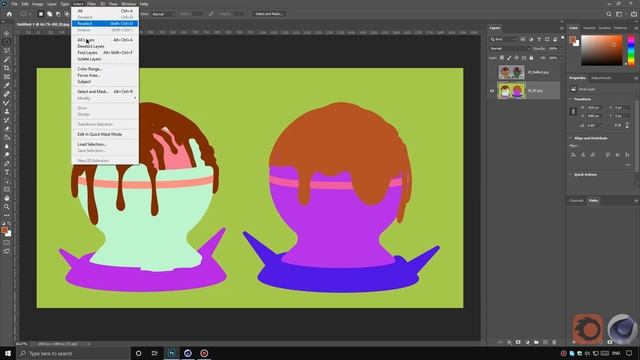Switch to the Adjustments tab
This screenshot has width=640, height=360.
pyautogui.click(x=601, y=78)
